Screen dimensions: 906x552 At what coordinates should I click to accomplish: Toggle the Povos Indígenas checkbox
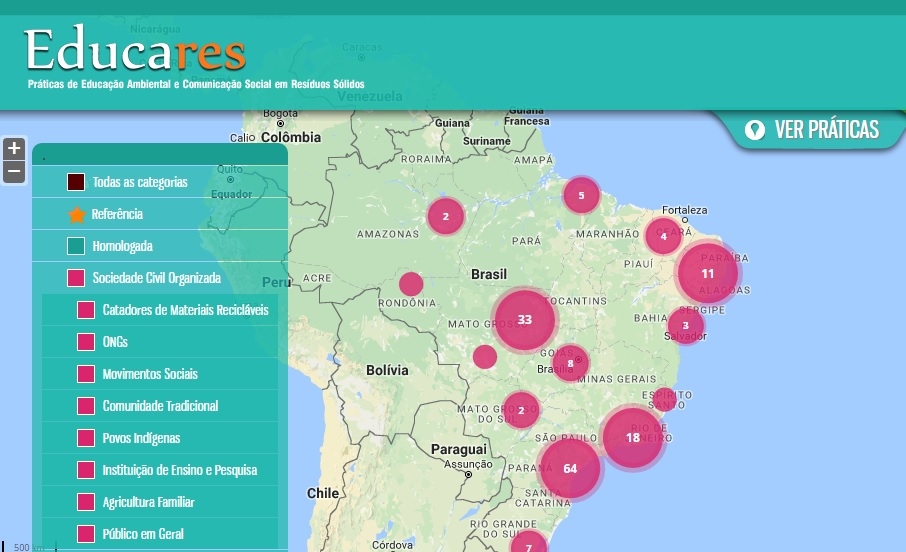[x=86, y=438]
